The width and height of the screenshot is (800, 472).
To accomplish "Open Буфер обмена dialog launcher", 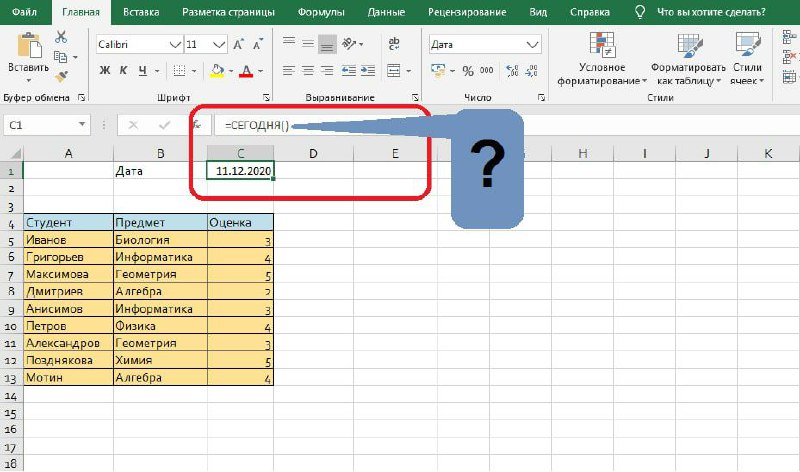I will click(x=81, y=97).
